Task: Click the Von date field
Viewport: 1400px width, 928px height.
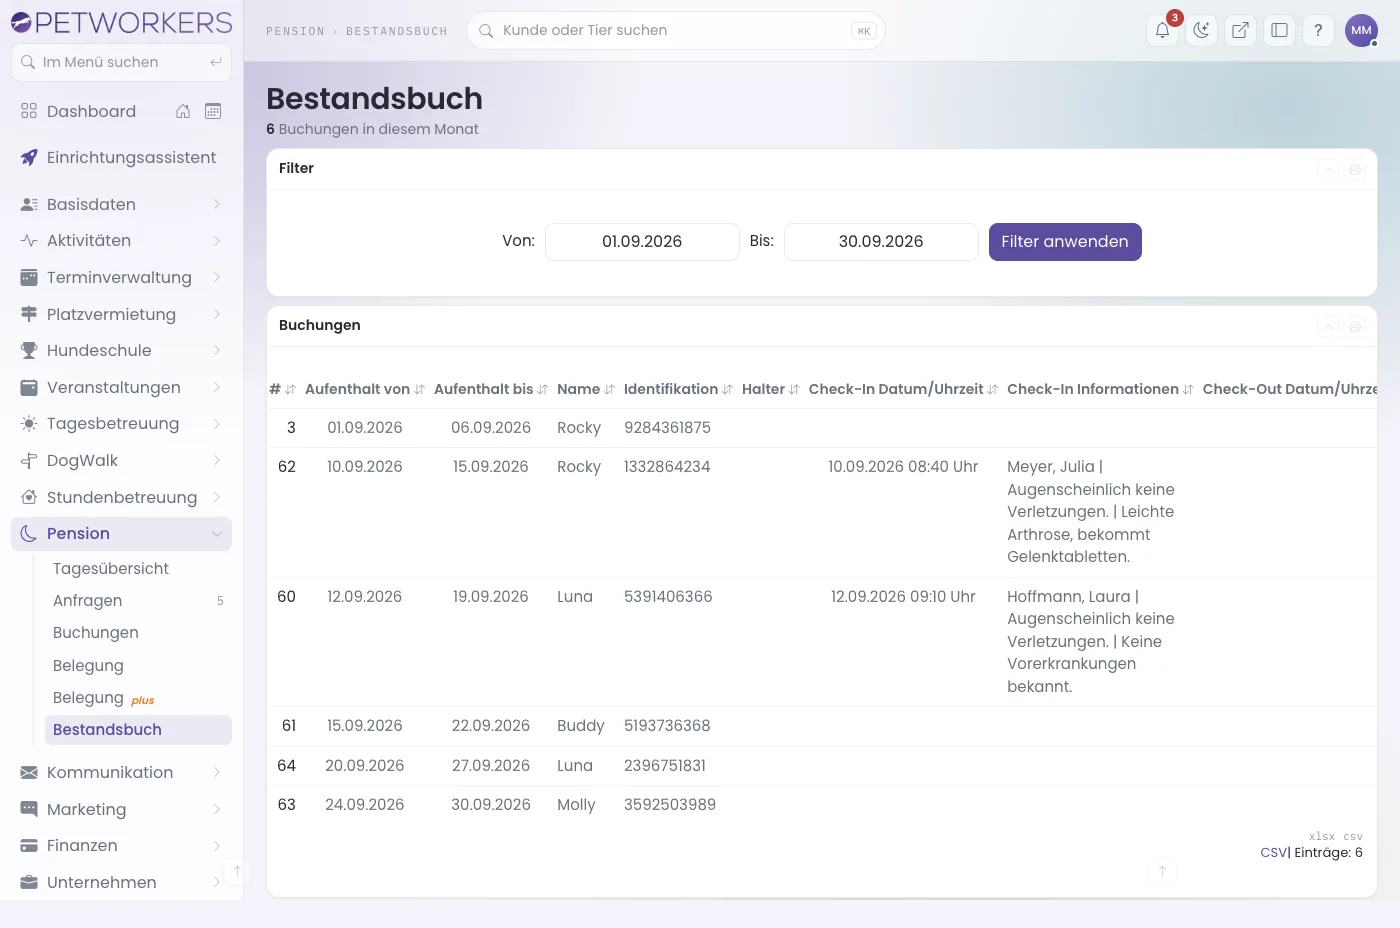Action: pyautogui.click(x=642, y=242)
